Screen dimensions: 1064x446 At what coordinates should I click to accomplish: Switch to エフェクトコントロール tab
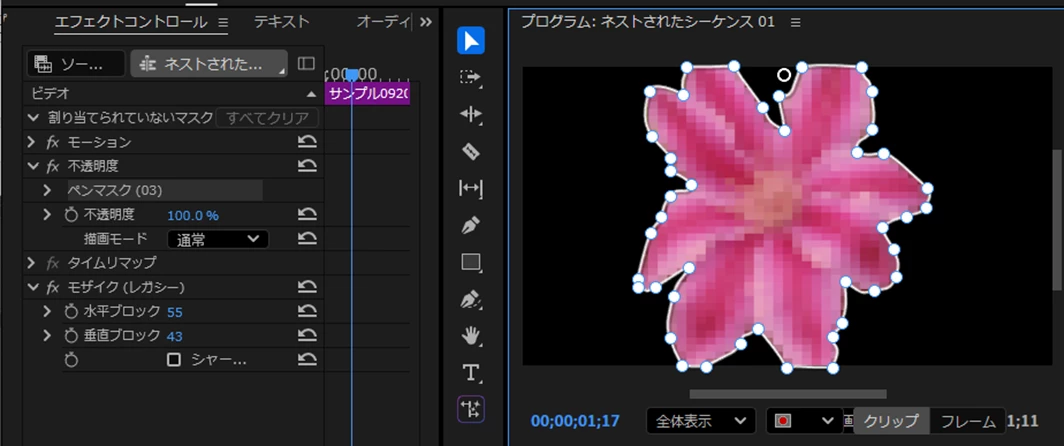click(x=130, y=22)
